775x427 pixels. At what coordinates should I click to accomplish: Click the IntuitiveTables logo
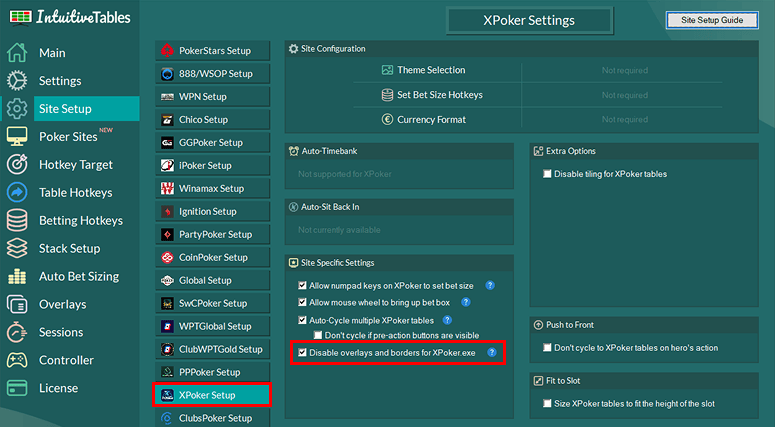[70, 17]
